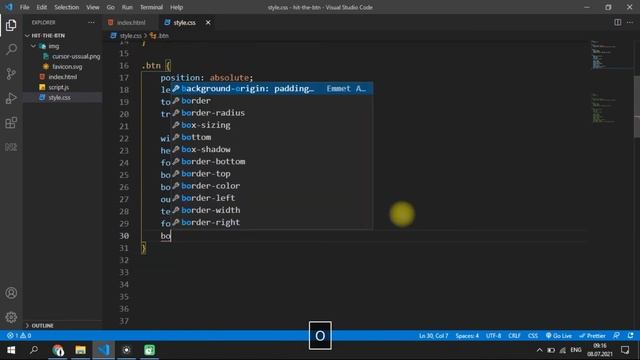640x360 pixels.
Task: Open Windows Start button
Action: pos(11,350)
